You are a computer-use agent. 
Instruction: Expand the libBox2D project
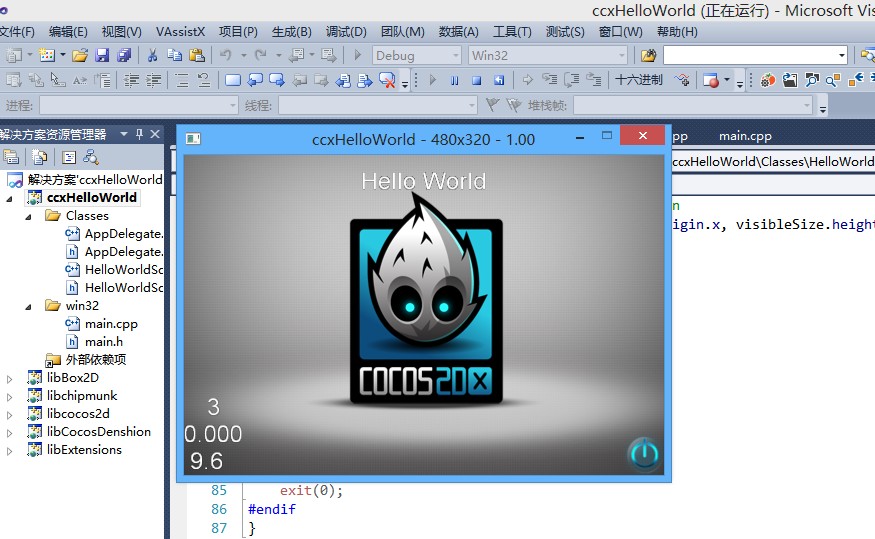click(9, 379)
